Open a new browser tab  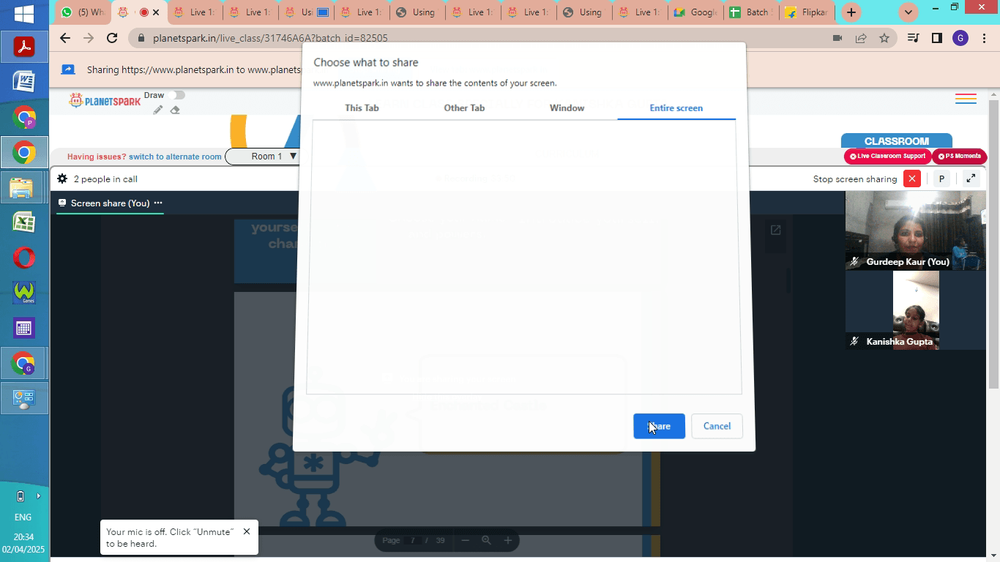click(x=851, y=12)
